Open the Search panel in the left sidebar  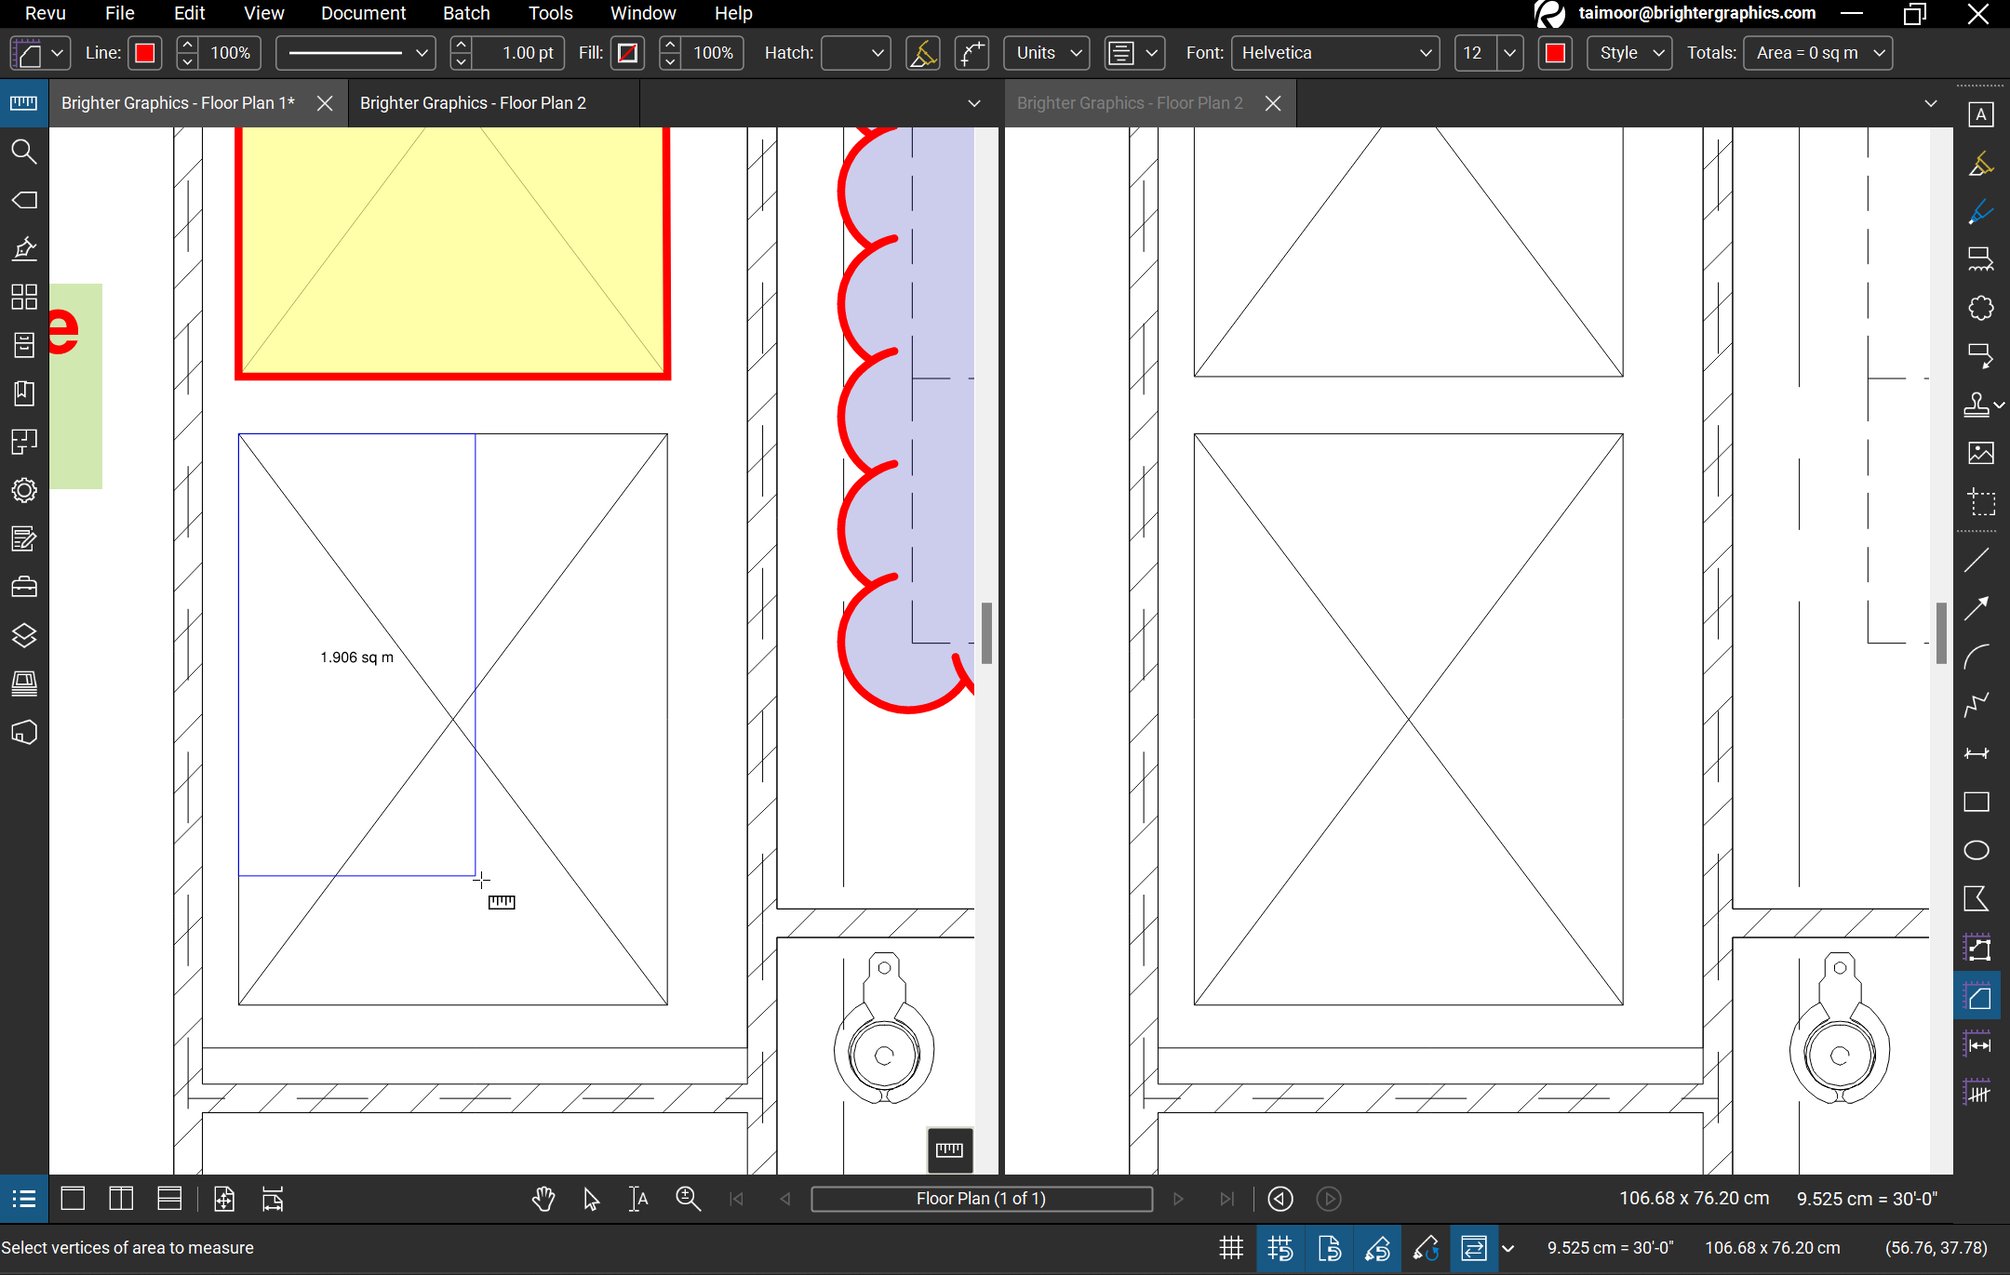pos(24,152)
